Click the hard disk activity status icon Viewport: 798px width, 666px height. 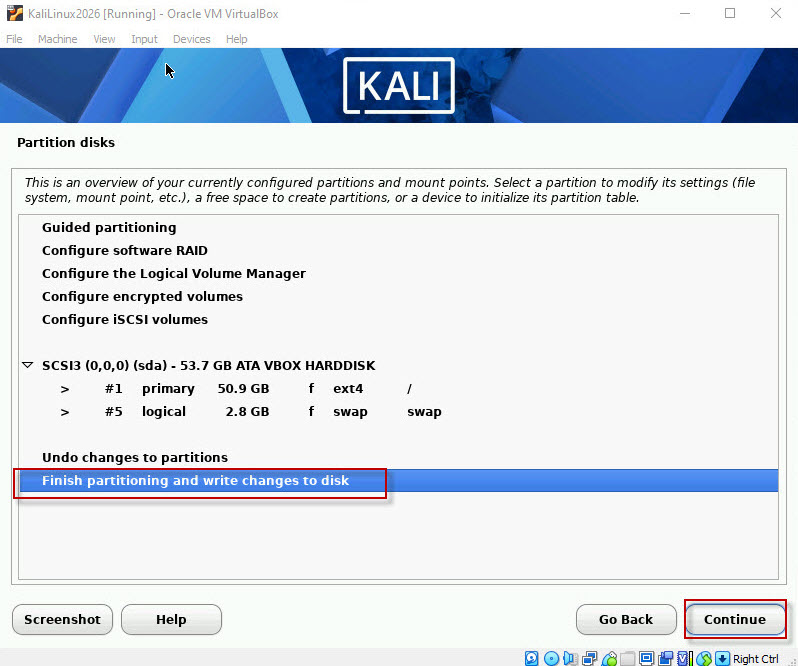click(531, 658)
